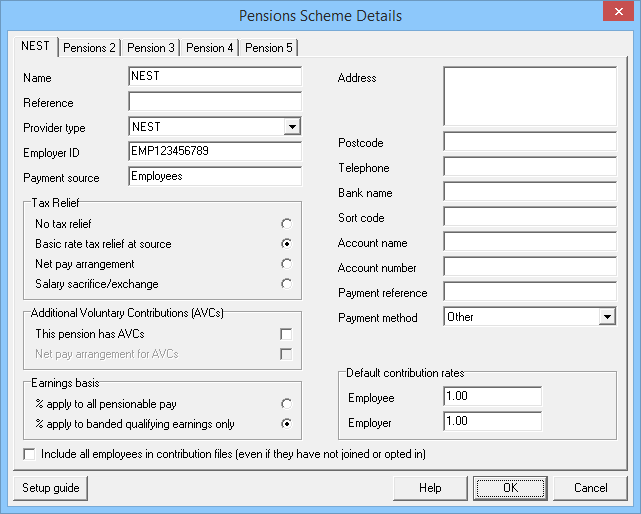The width and height of the screenshot is (641, 514).
Task: Click the Provider type box showing NEST
Action: (x=215, y=127)
